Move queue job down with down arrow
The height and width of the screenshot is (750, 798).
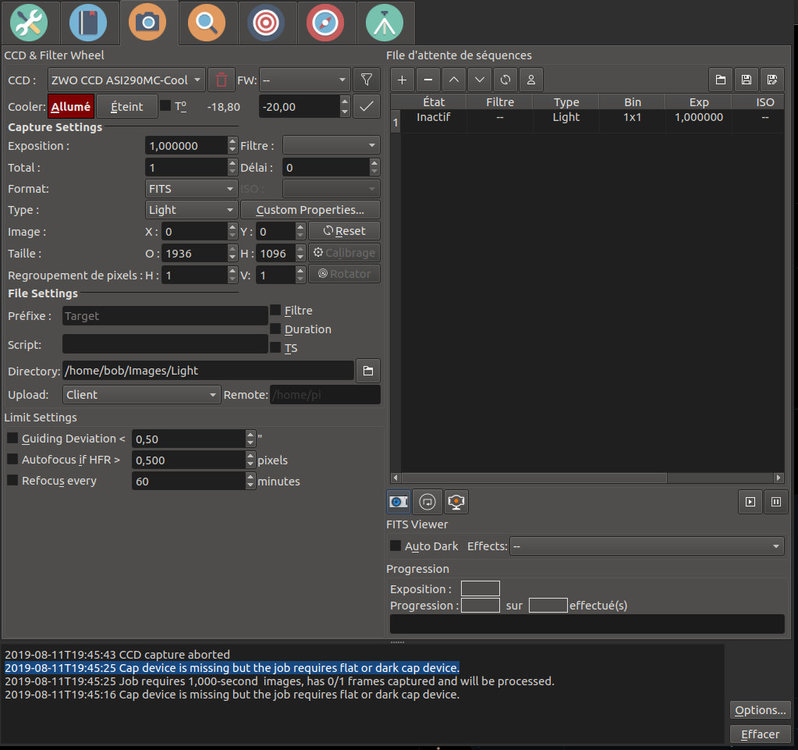(x=479, y=80)
